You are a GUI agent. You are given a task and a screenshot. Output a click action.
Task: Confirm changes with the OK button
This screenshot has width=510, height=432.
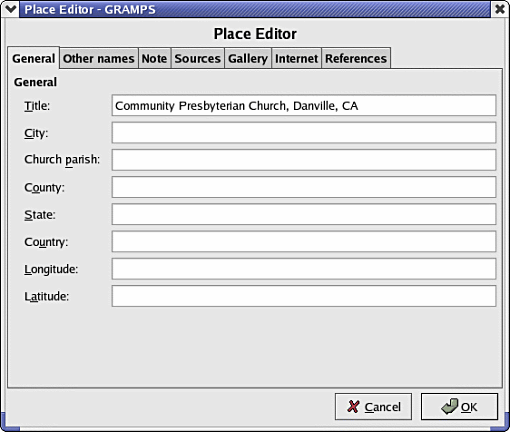[x=459, y=407]
